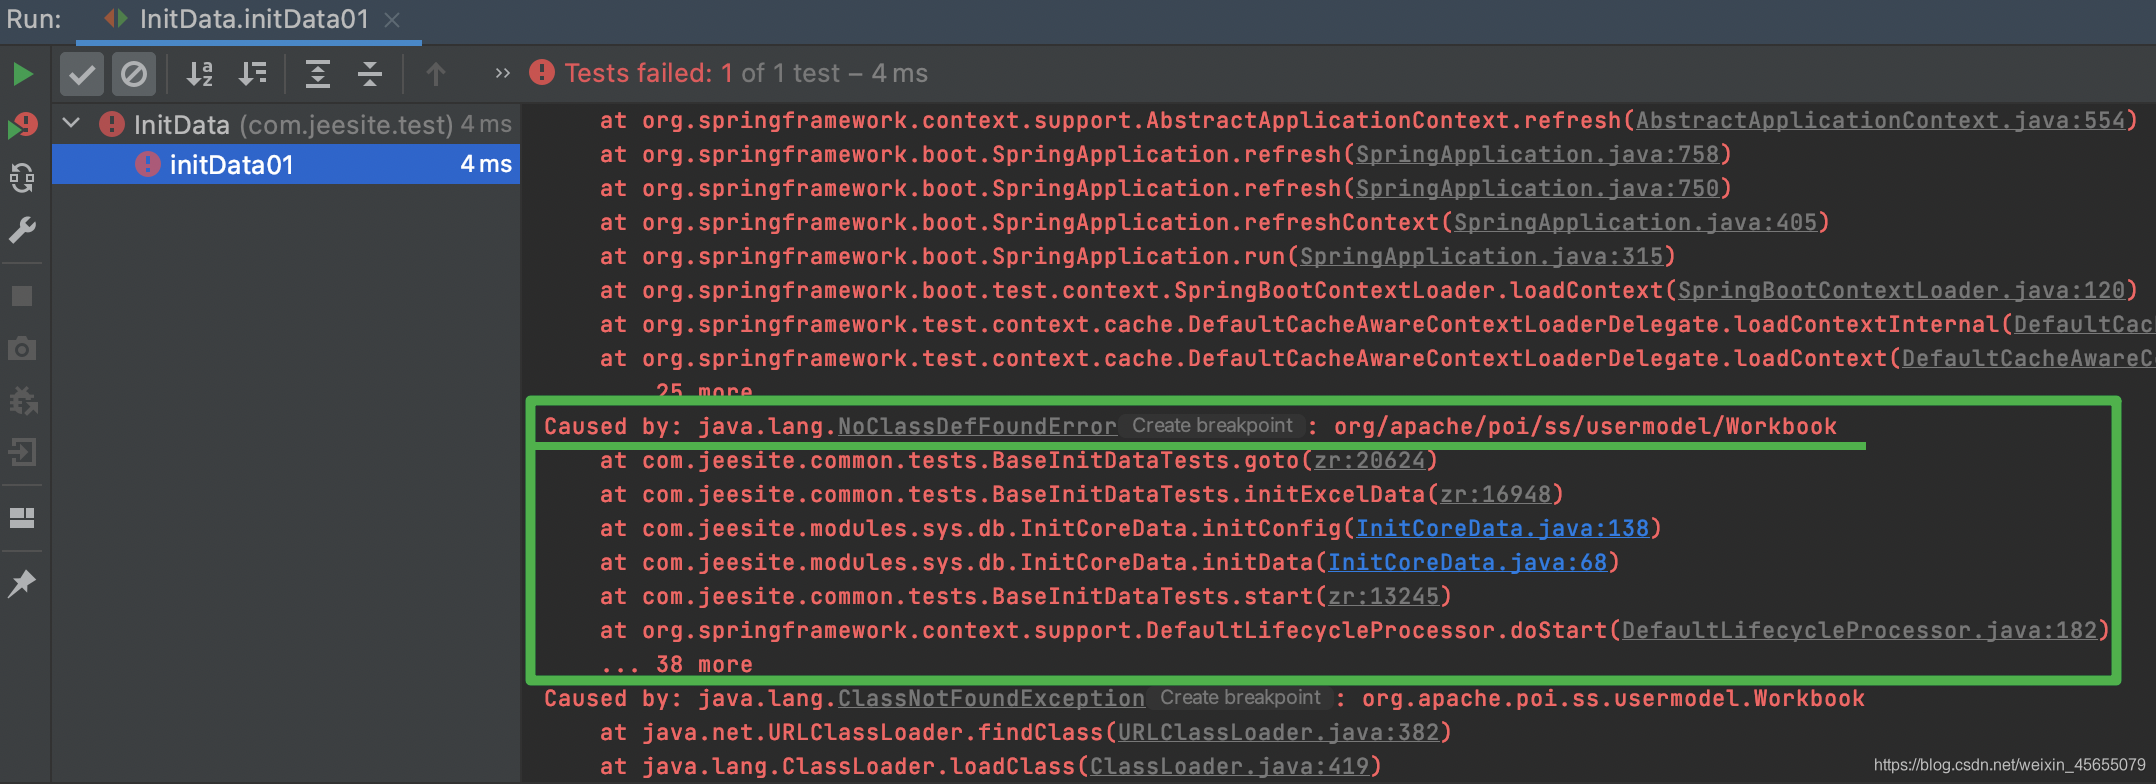Rerun failed tests icon
This screenshot has height=784, width=2156.
22,126
